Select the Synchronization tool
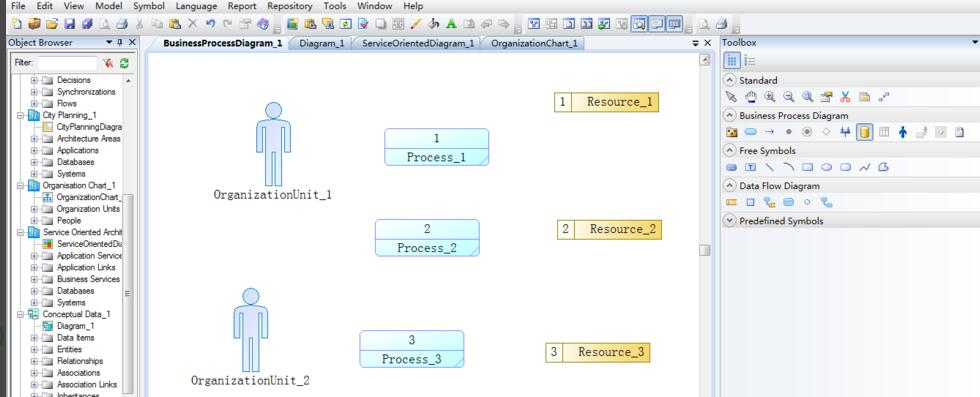Image resolution: width=980 pixels, height=397 pixels. (x=845, y=132)
